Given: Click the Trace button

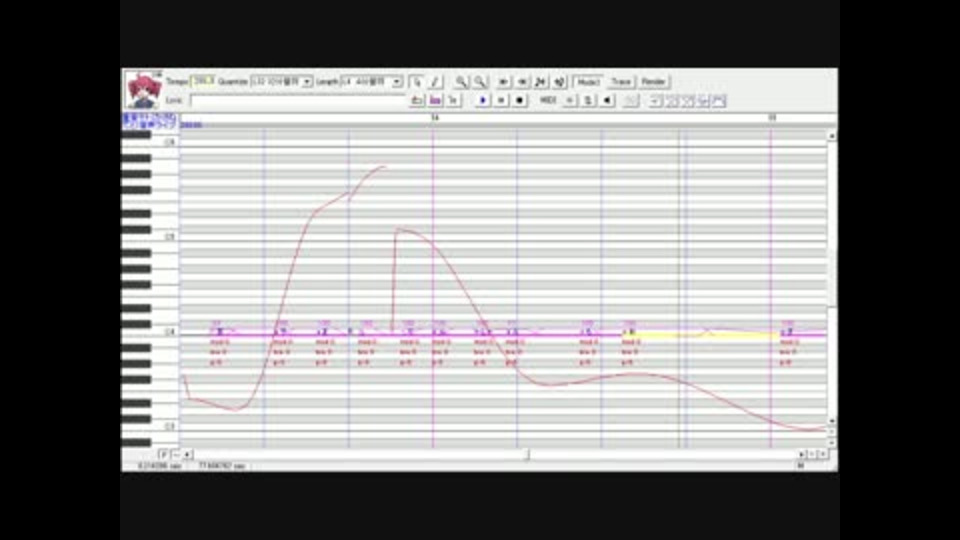Looking at the screenshot, I should [621, 81].
